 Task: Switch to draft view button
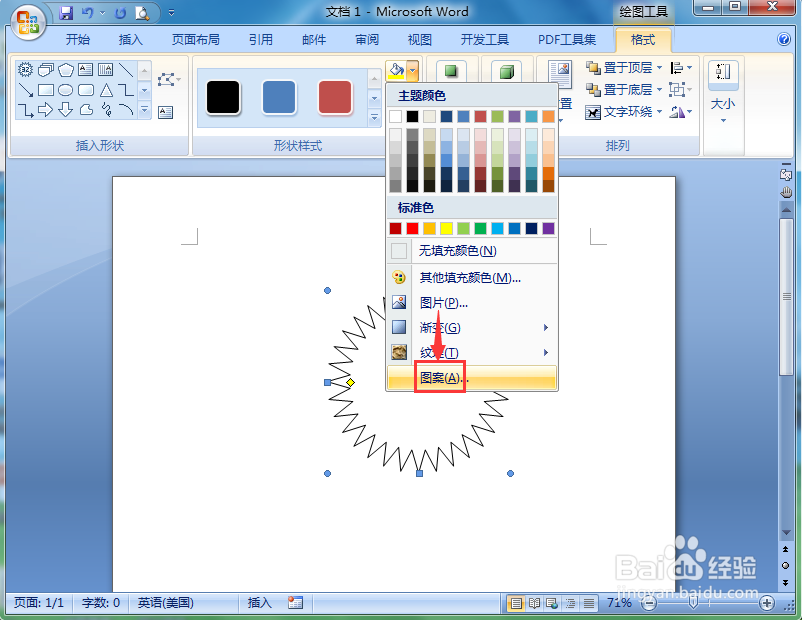pos(589,604)
